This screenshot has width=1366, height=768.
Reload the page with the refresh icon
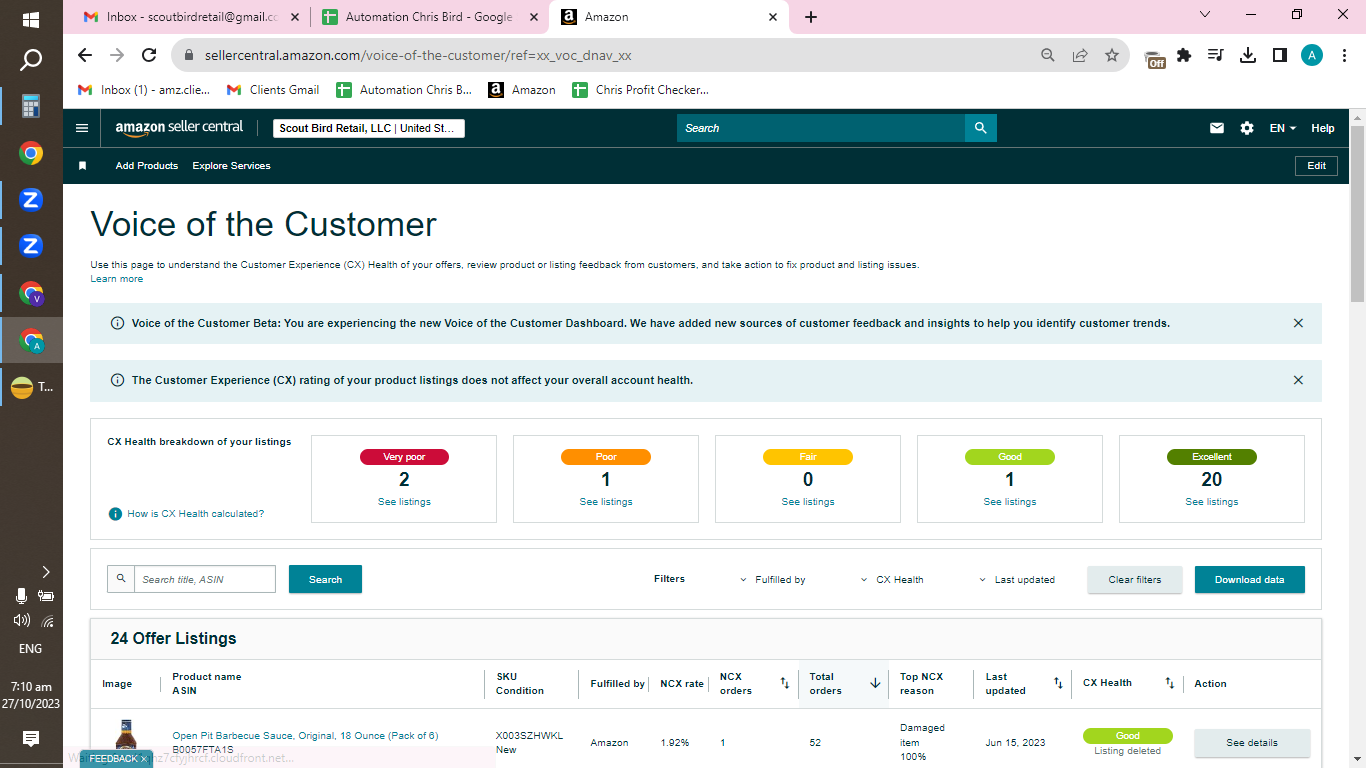149,55
